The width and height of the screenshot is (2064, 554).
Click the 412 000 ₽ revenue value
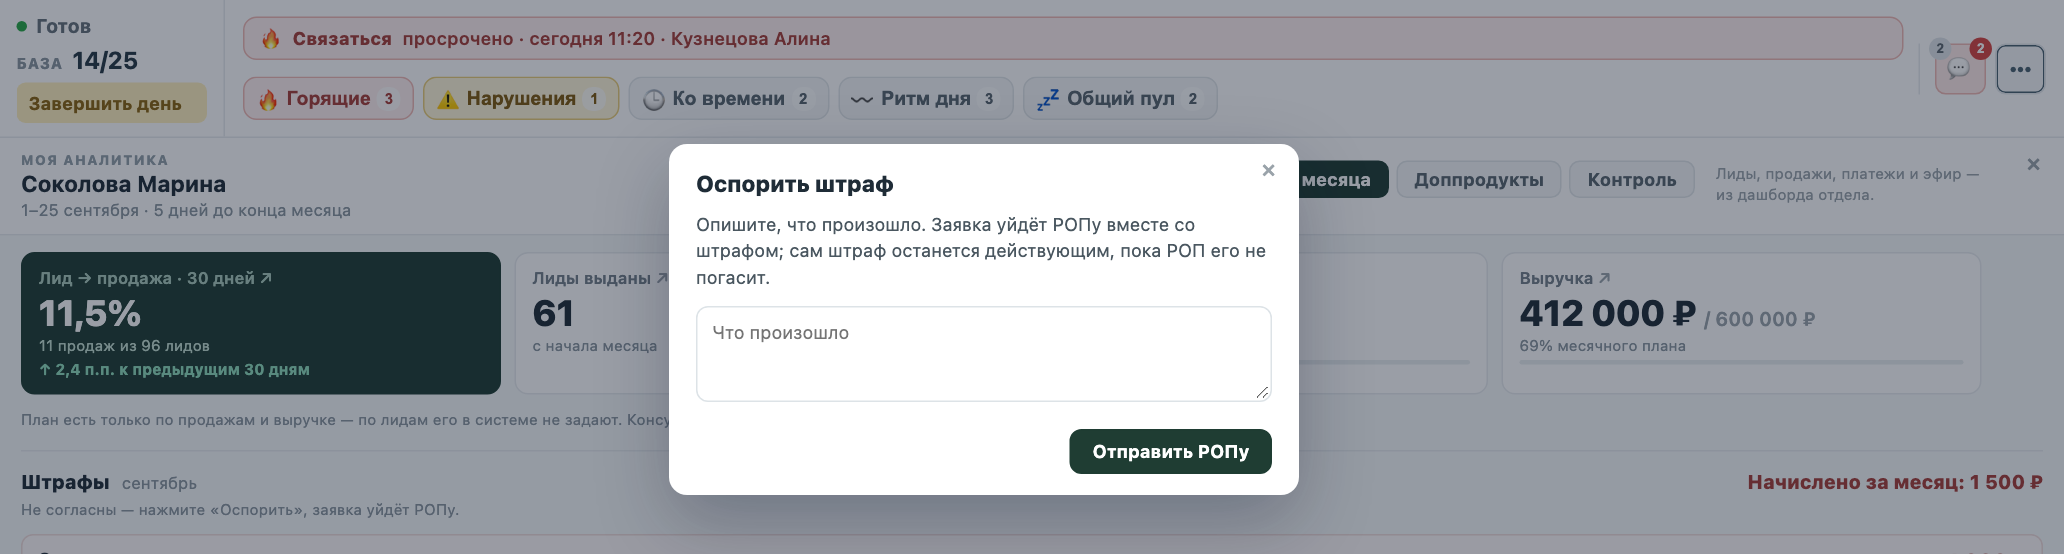(1607, 314)
